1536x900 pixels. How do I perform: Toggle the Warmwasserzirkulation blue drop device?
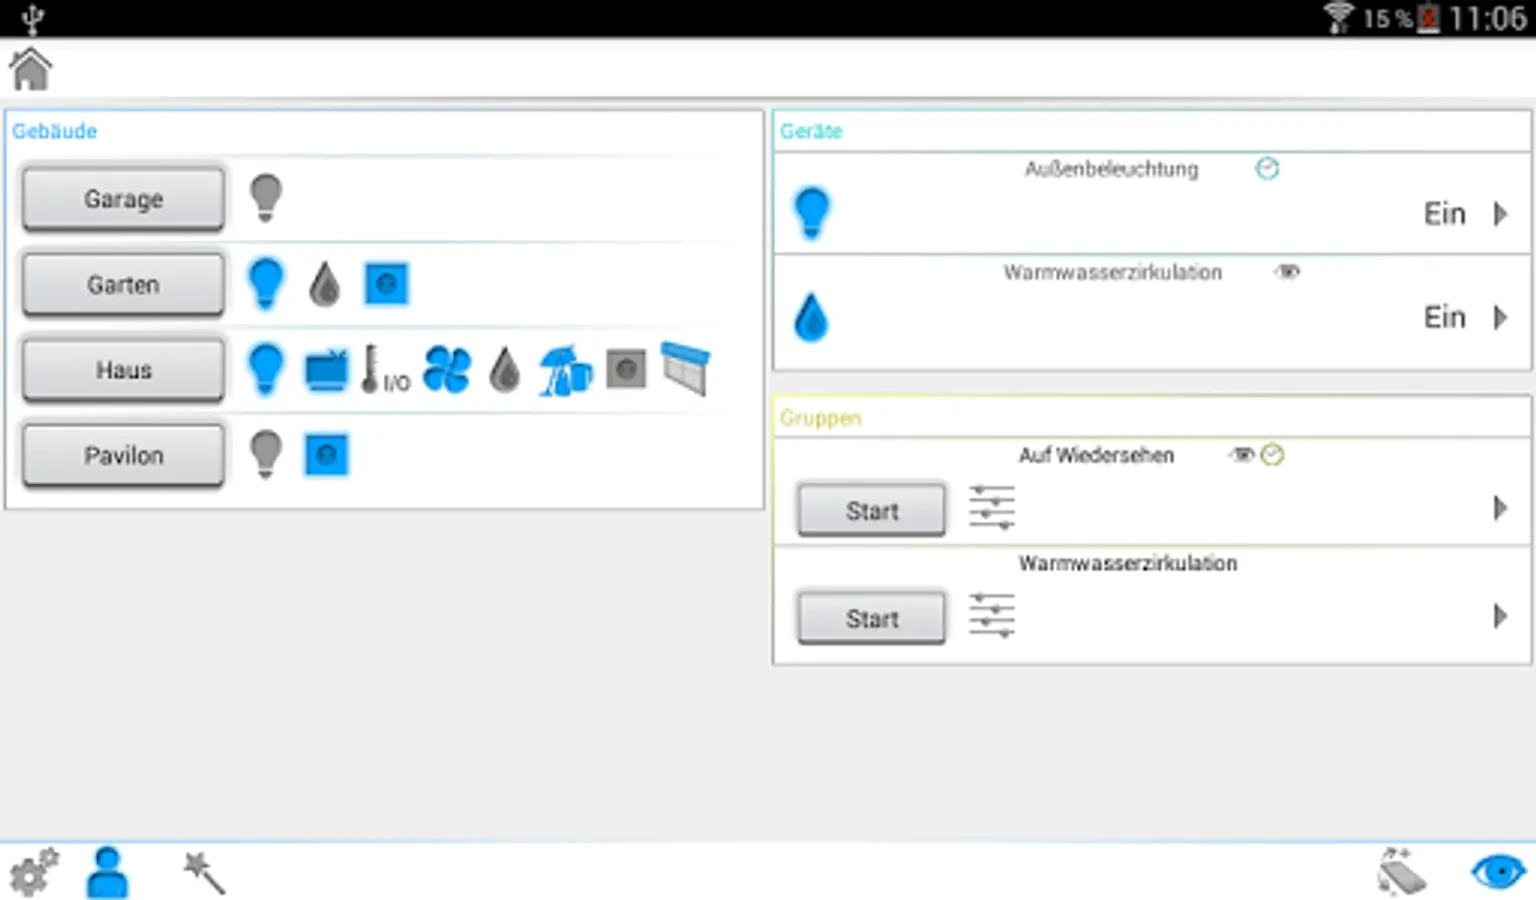point(812,317)
